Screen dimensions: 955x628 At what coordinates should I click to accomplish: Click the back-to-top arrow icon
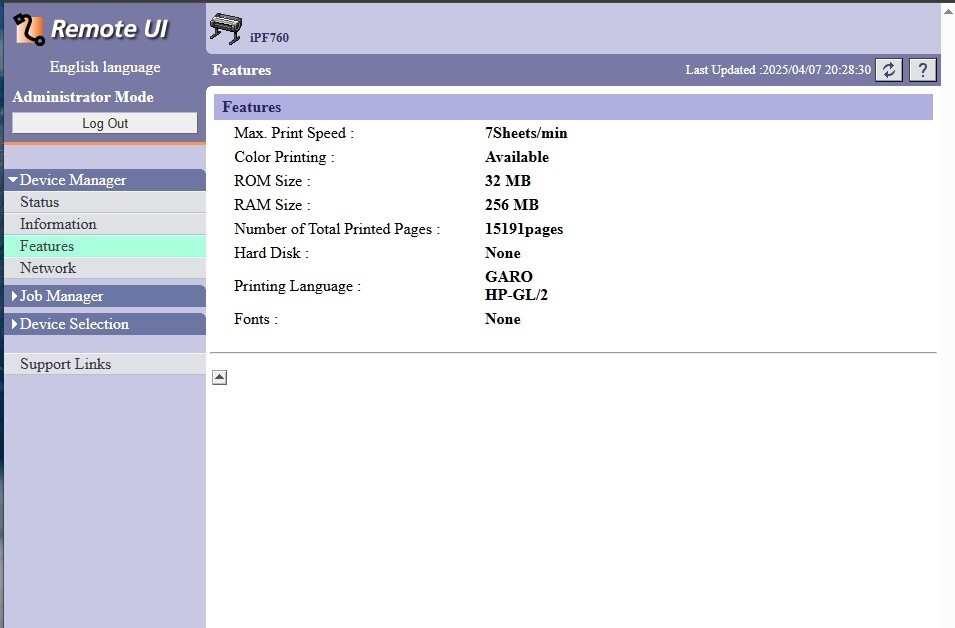[219, 377]
